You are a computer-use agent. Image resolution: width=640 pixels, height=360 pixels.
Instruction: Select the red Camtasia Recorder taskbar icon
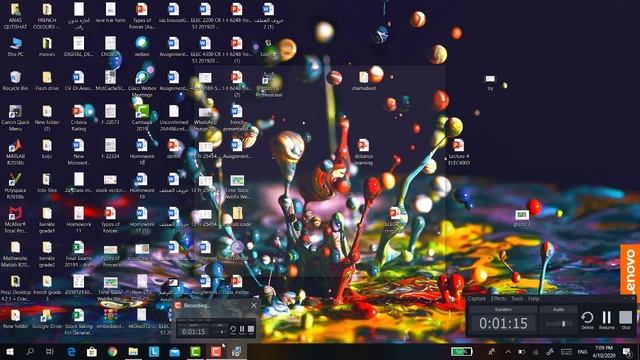pos(216,351)
